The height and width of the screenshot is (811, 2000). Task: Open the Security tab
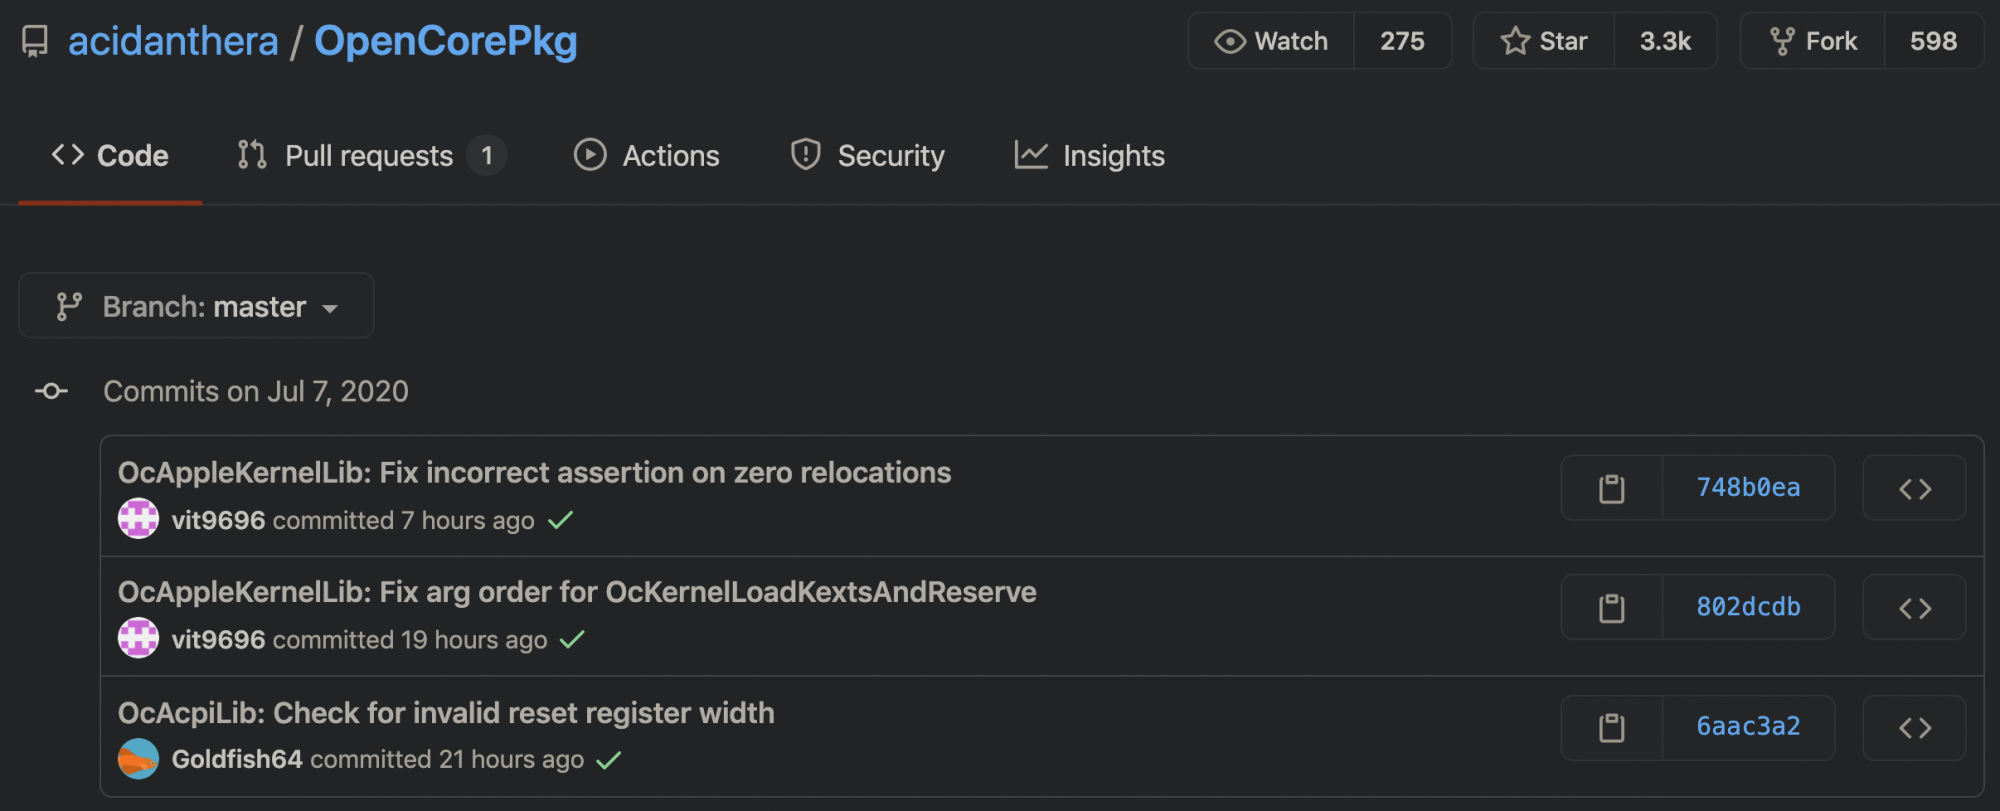[867, 156]
